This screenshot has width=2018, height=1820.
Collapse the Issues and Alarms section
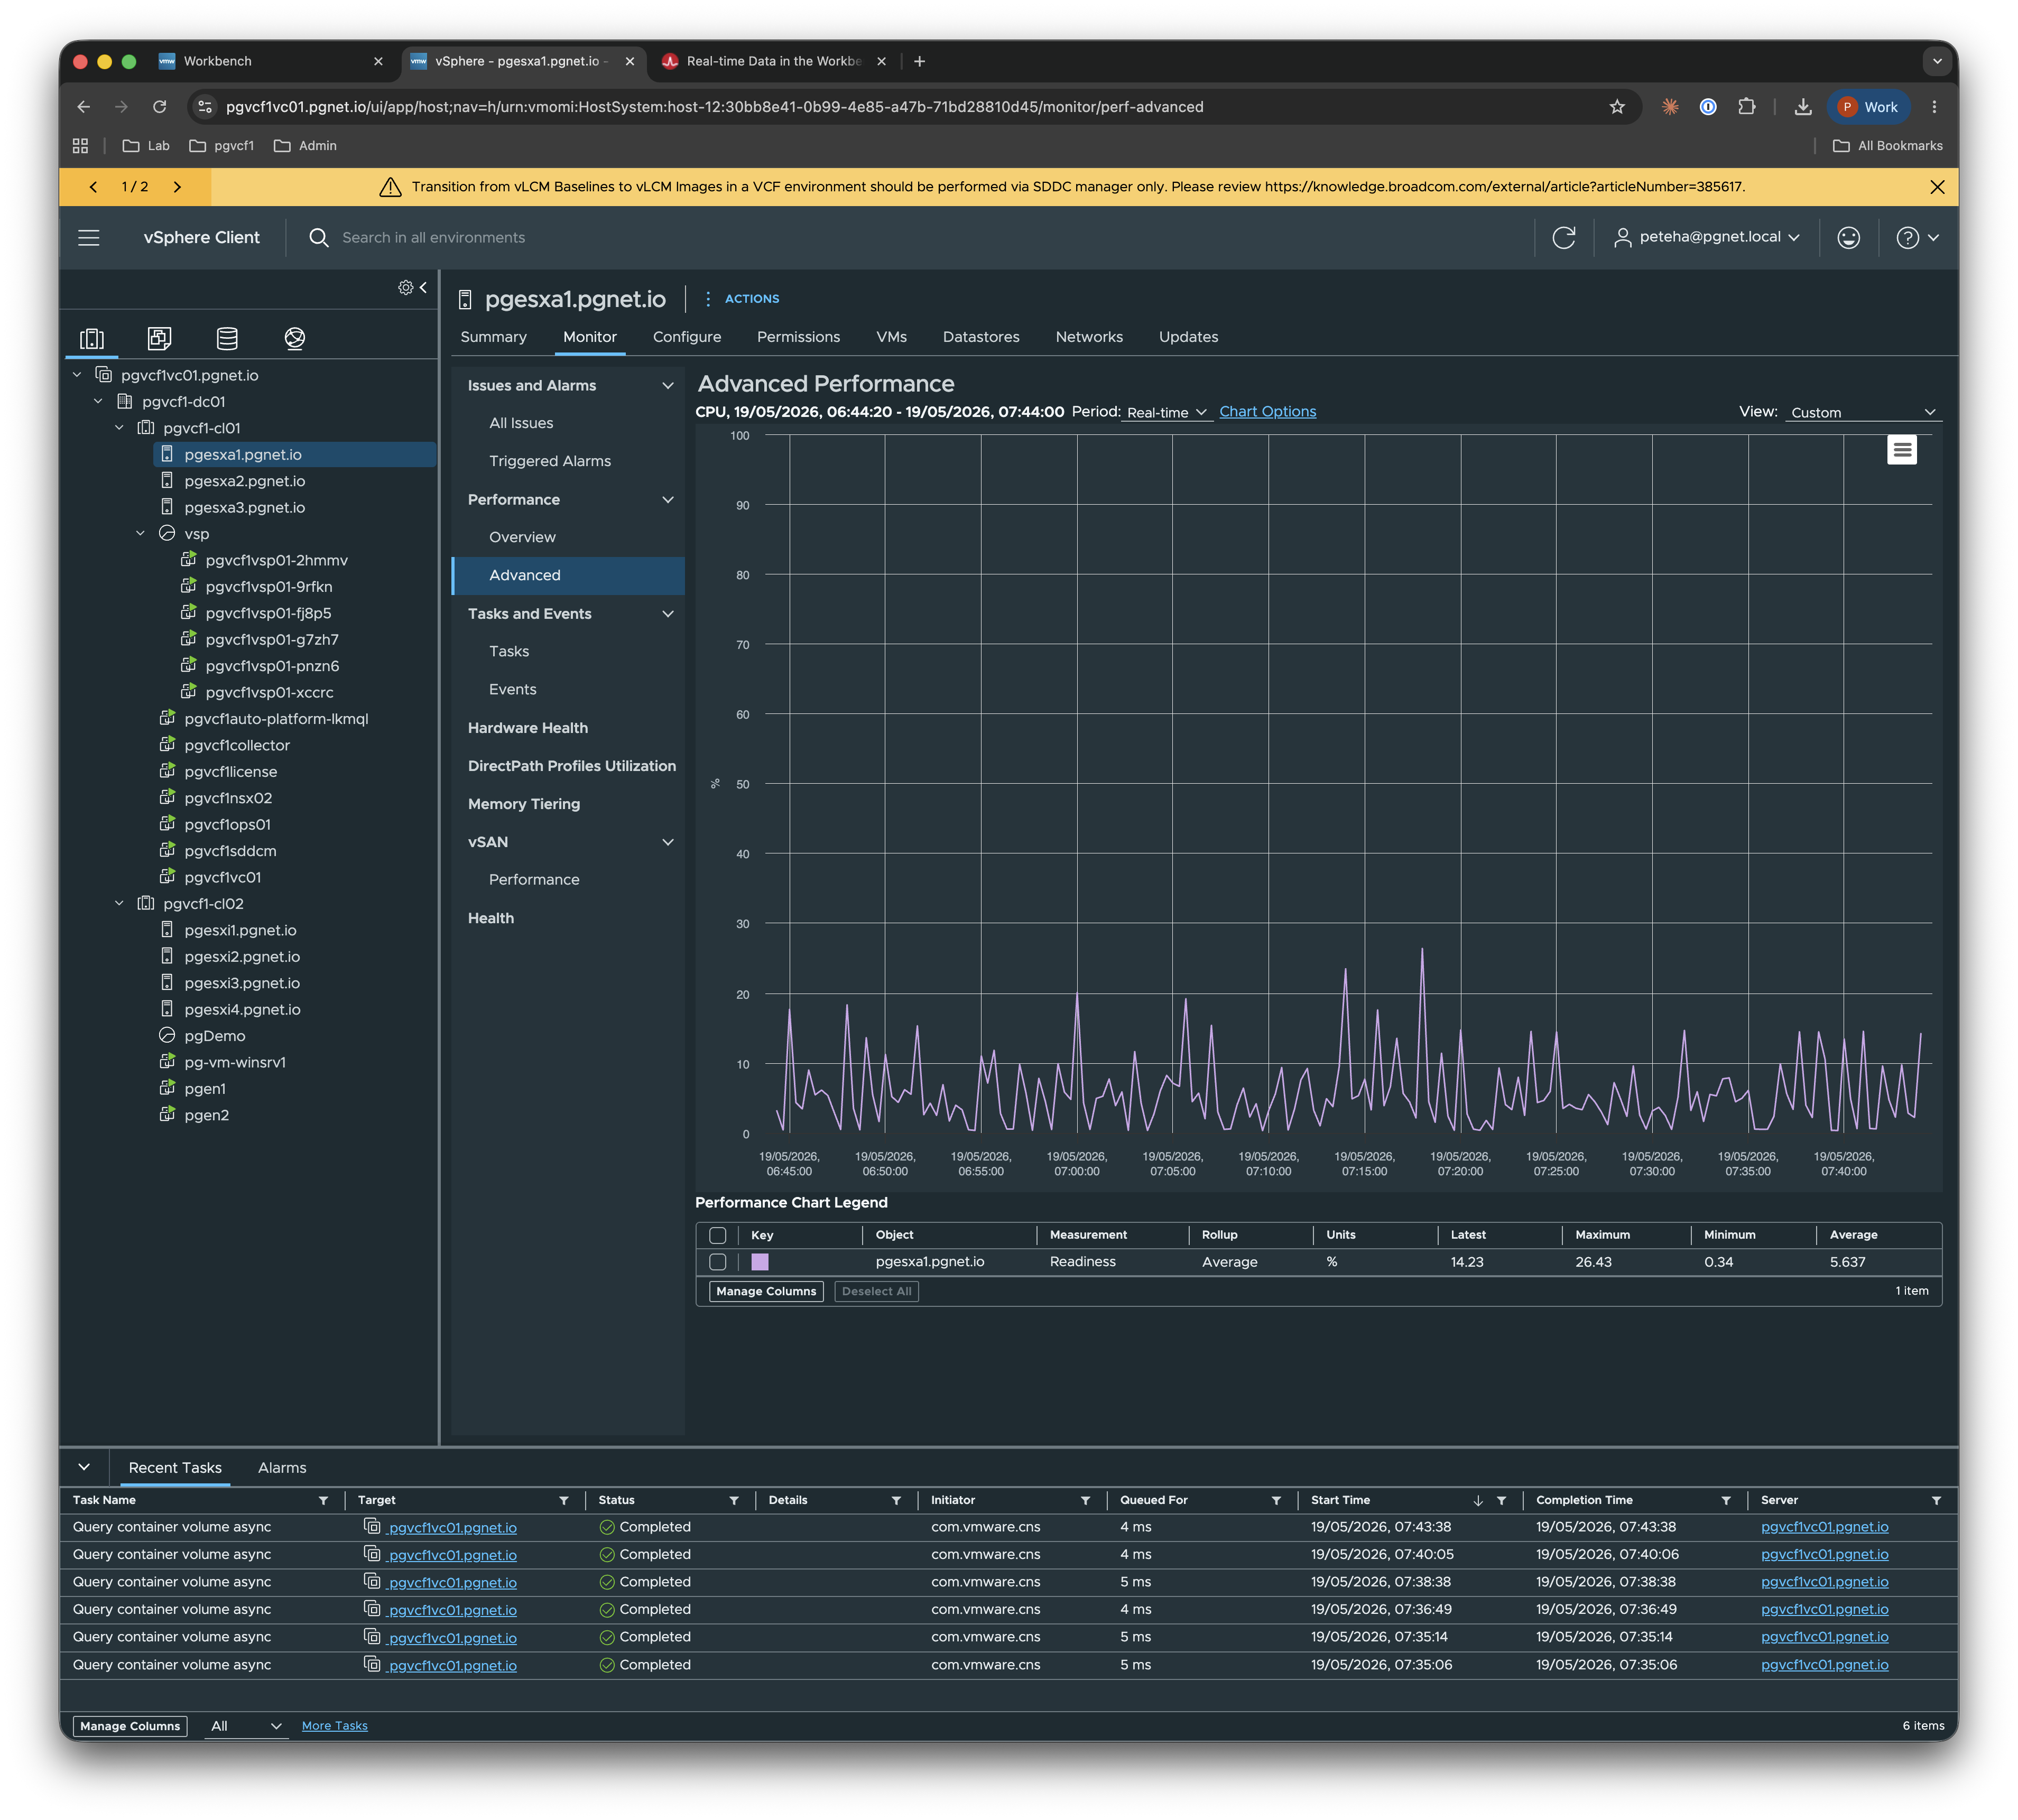tap(668, 386)
